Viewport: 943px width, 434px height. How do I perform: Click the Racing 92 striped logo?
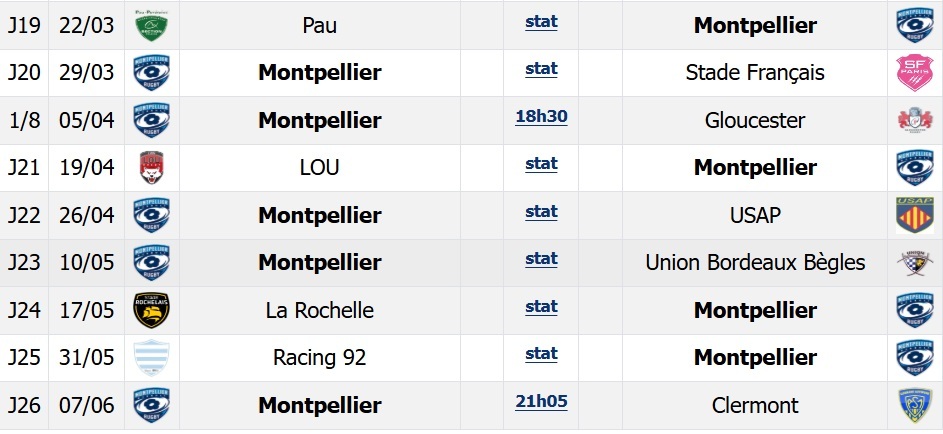tap(152, 357)
